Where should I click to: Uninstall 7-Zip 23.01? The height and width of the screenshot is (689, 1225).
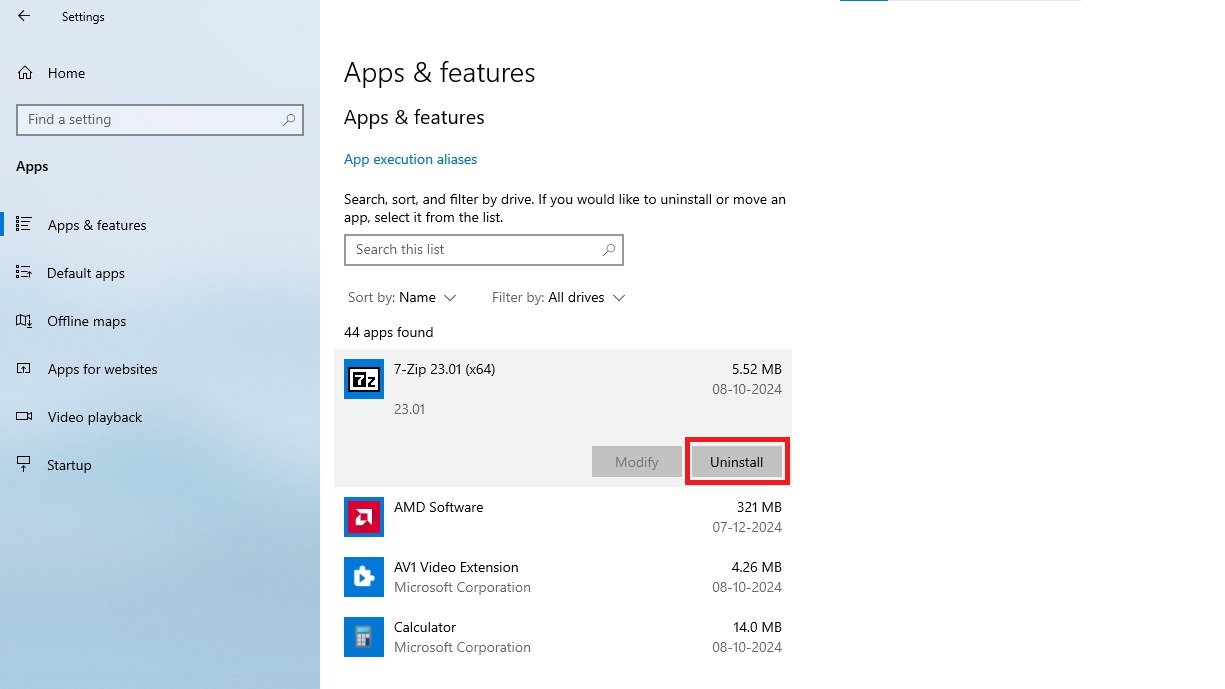click(737, 462)
